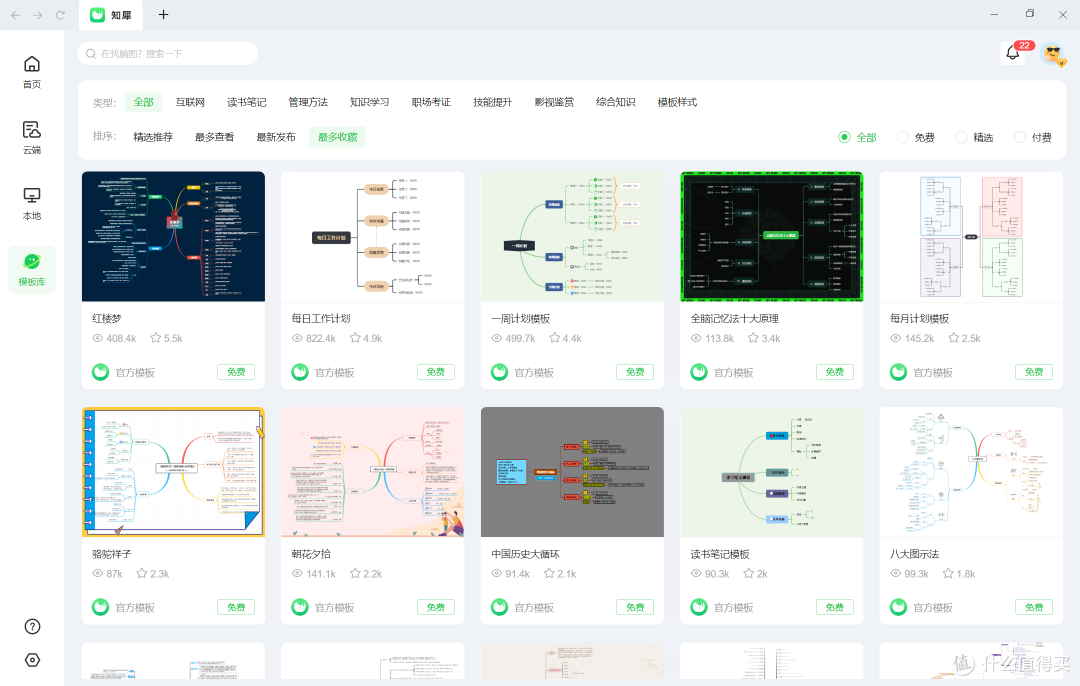
Task: Click the 知犀 app logo in tab
Action: click(x=98, y=14)
